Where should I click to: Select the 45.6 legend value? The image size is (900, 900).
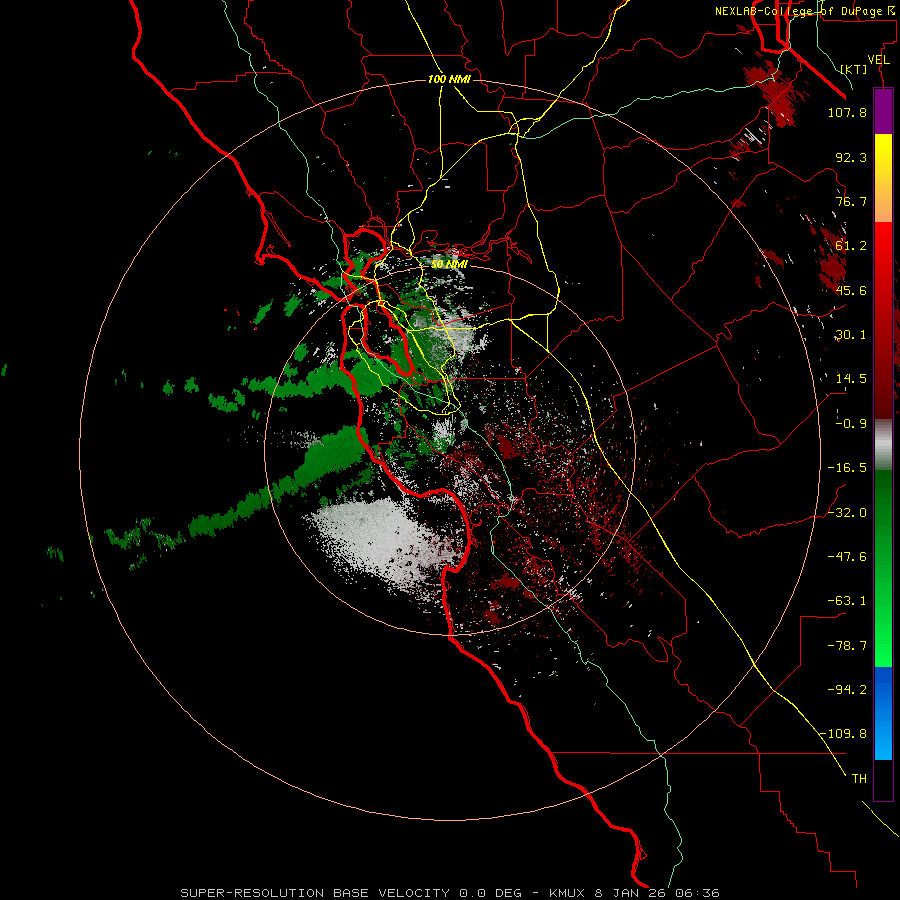click(851, 290)
